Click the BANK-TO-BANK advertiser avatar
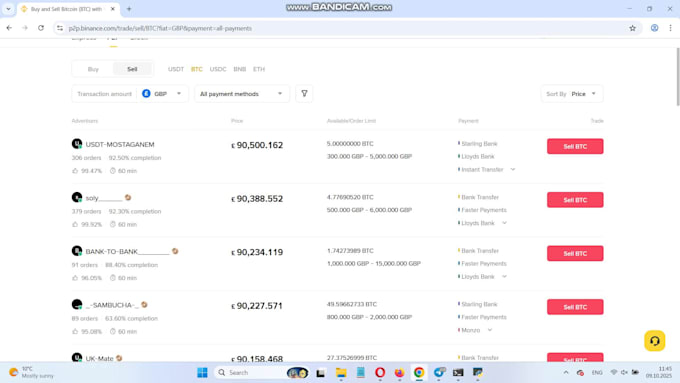This screenshot has height=383, width=680. point(77,251)
